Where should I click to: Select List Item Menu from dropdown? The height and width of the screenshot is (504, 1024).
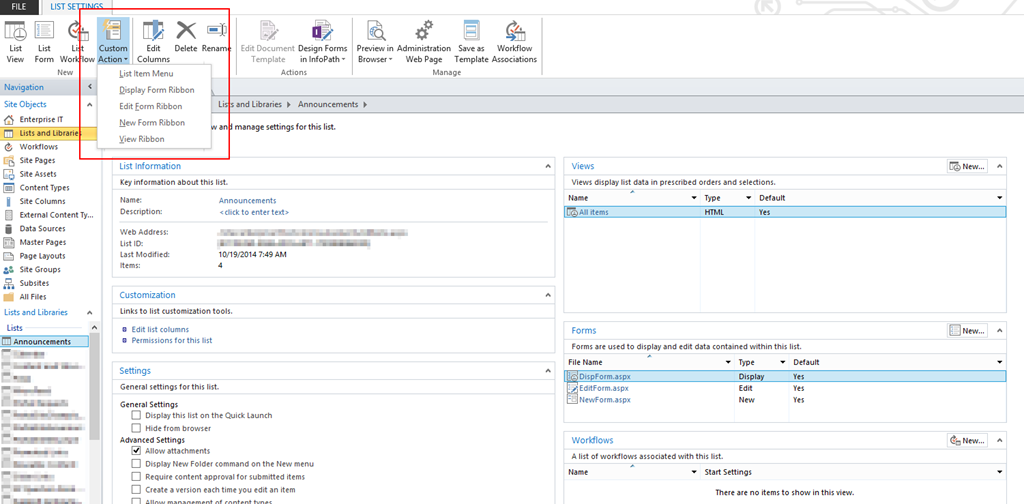(146, 74)
